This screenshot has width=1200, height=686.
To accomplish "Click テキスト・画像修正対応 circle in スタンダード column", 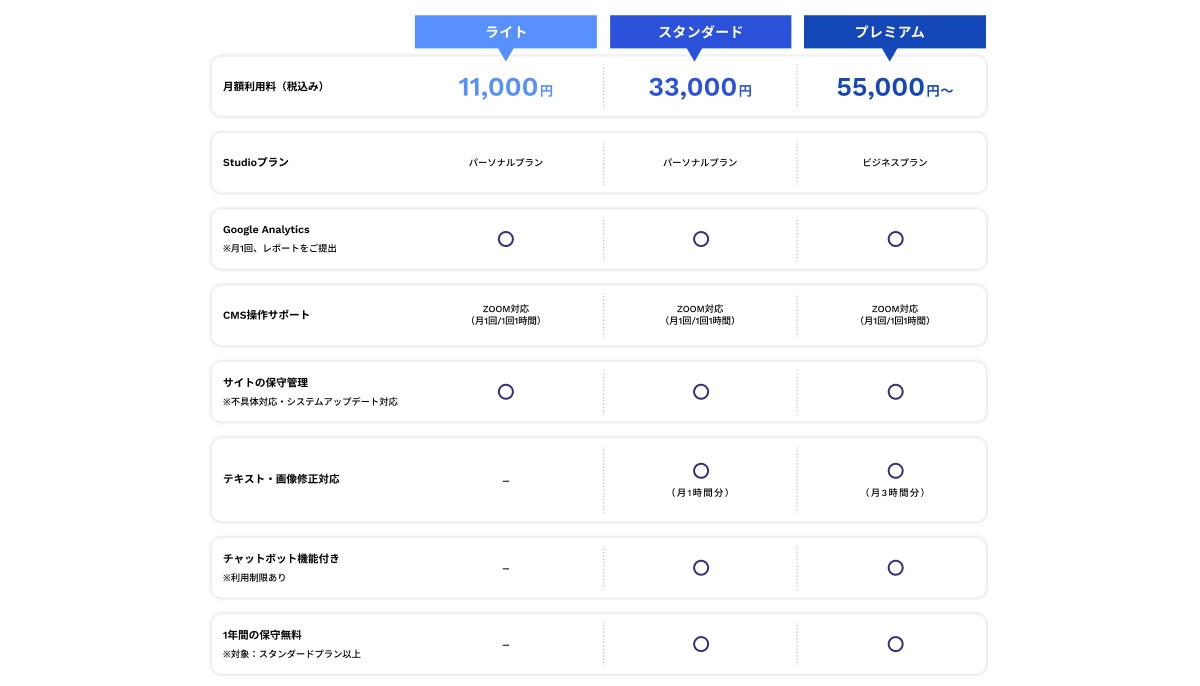I will click(x=701, y=471).
